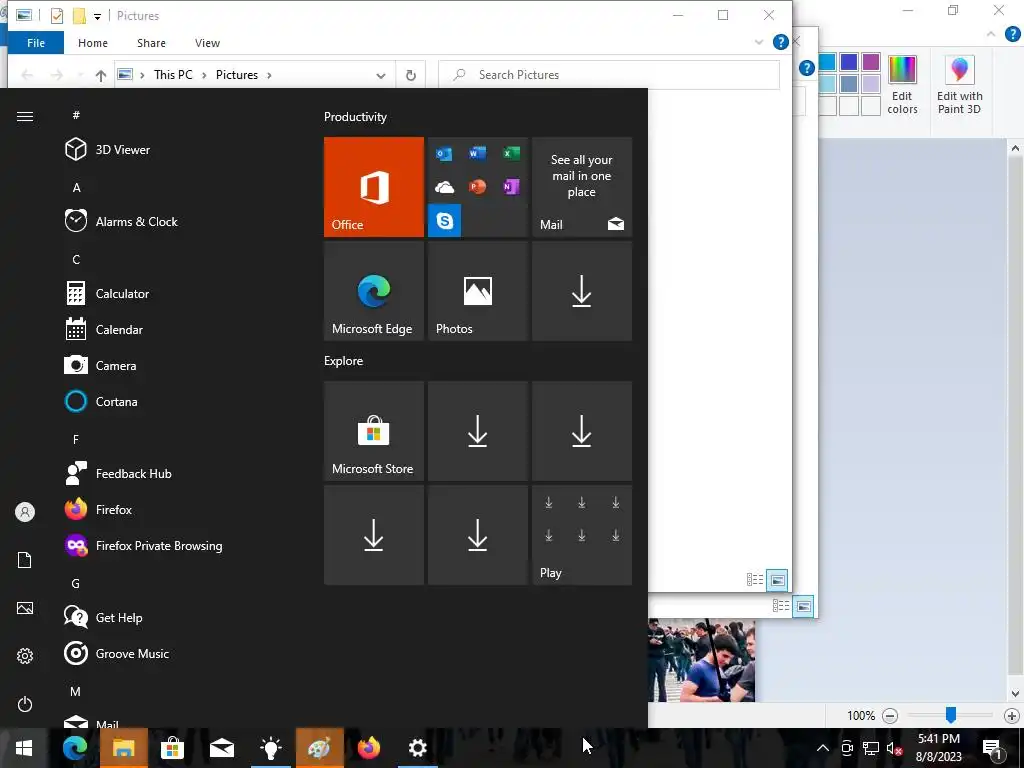The image size is (1024, 768).
Task: Open Tips lightbulb in taskbar
Action: pyautogui.click(x=270, y=748)
